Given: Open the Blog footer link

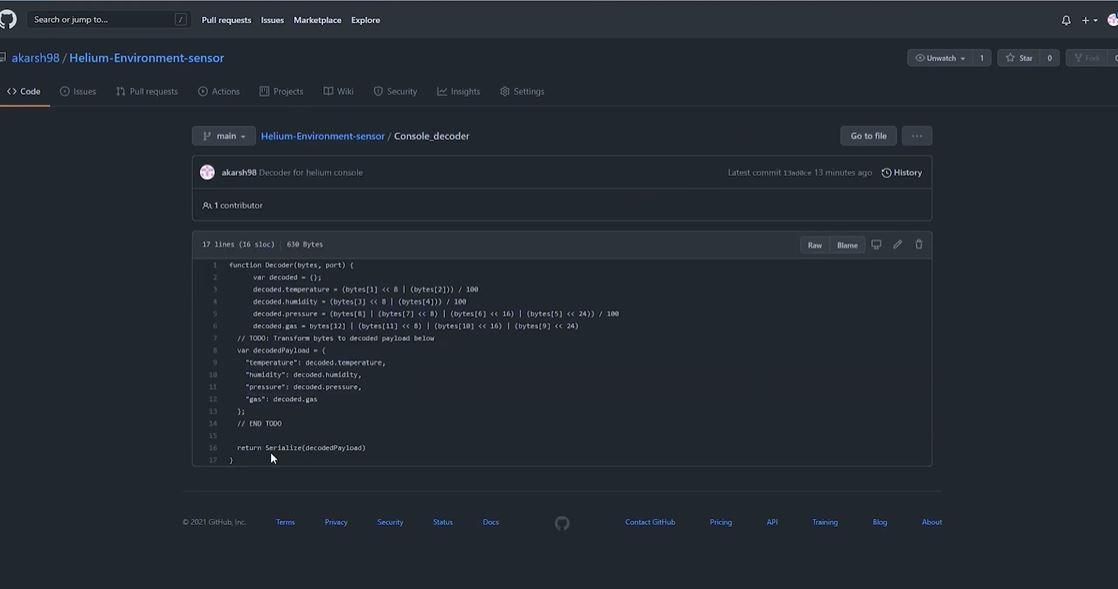Looking at the screenshot, I should [880, 522].
